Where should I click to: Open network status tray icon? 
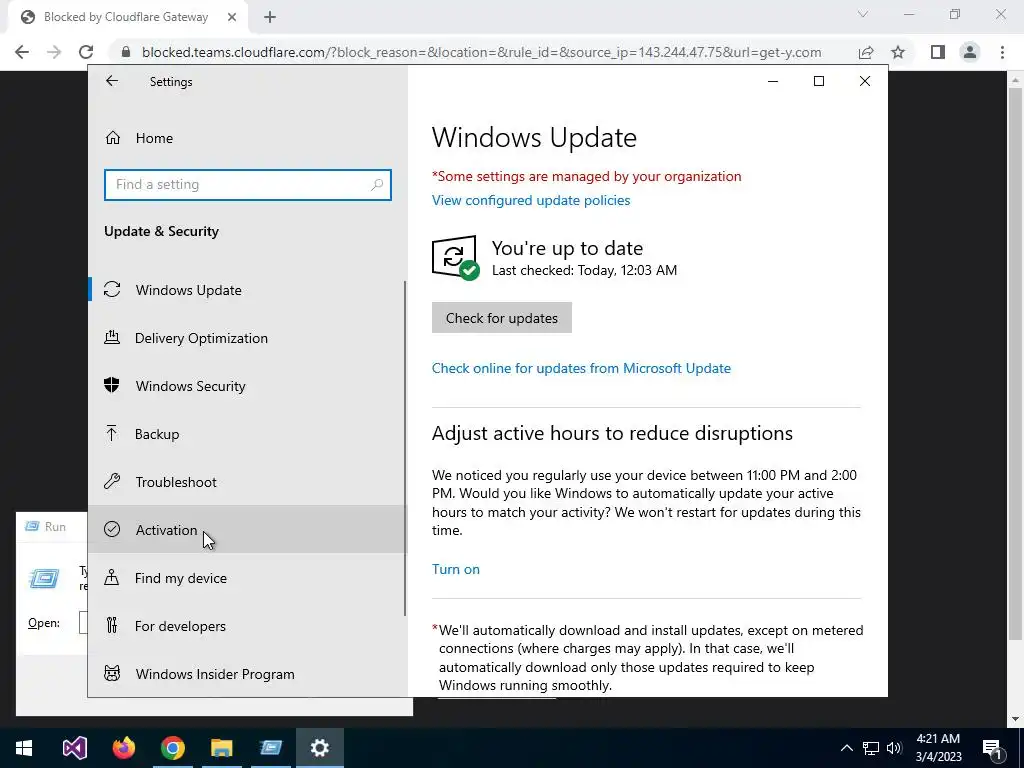tap(871, 748)
